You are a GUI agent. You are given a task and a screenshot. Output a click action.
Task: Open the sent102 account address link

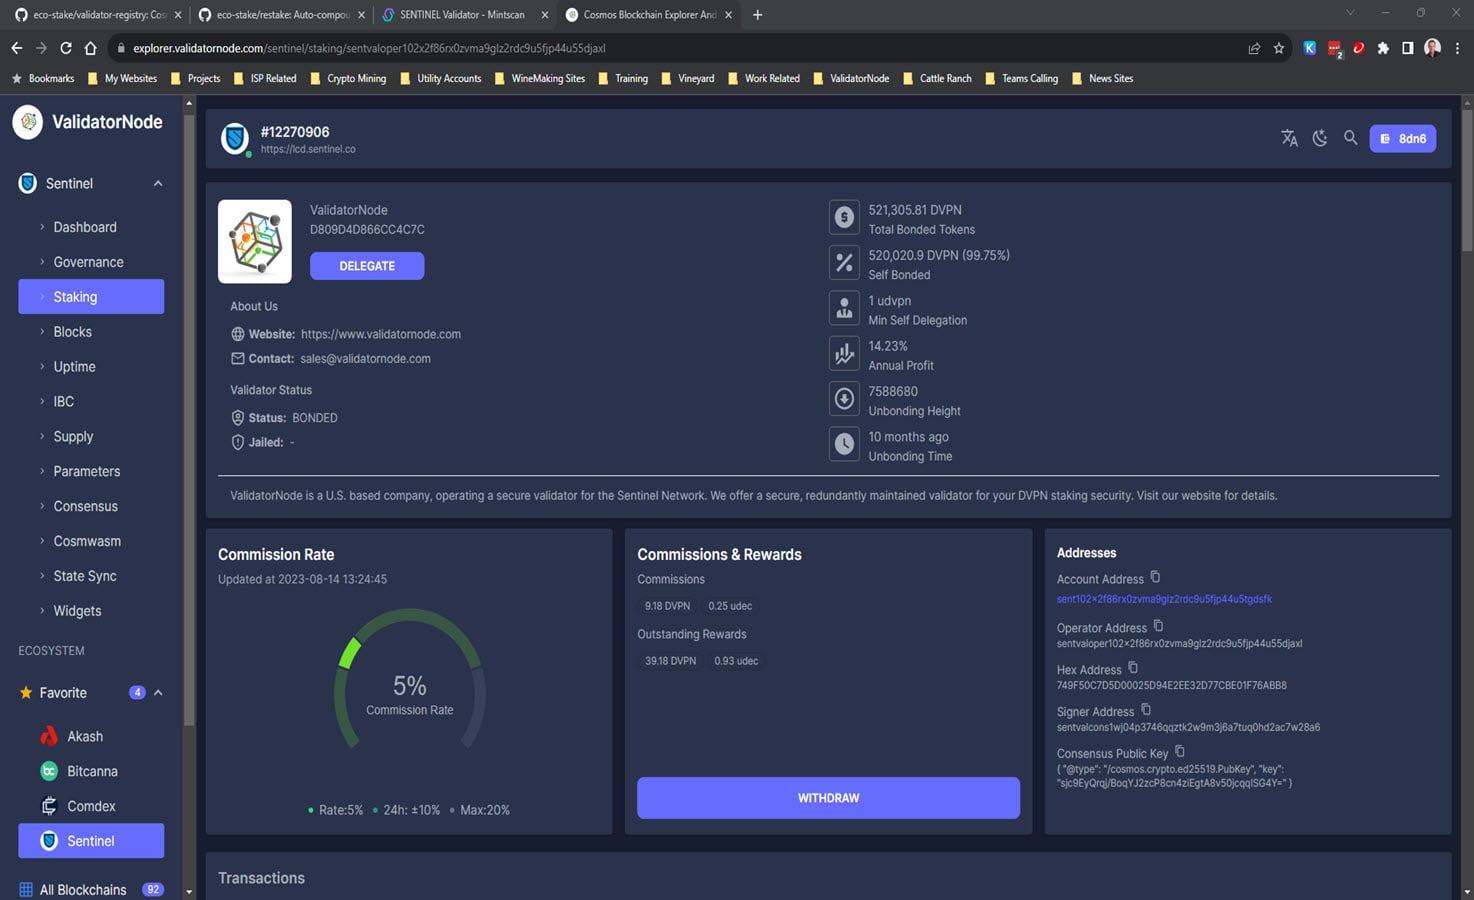point(1164,598)
